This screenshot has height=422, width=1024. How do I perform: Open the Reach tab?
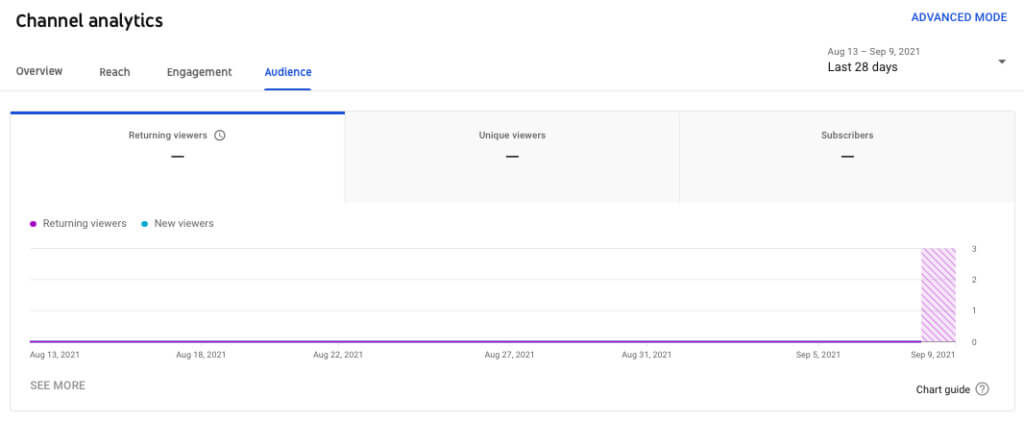click(x=115, y=72)
